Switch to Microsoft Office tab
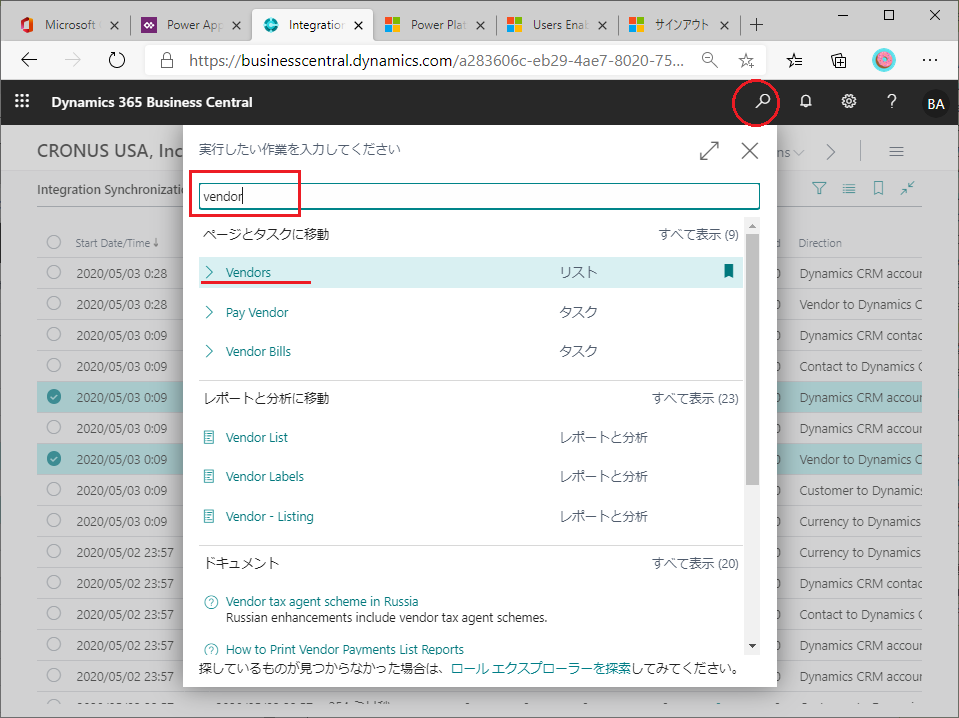The image size is (959, 718). coord(68,25)
